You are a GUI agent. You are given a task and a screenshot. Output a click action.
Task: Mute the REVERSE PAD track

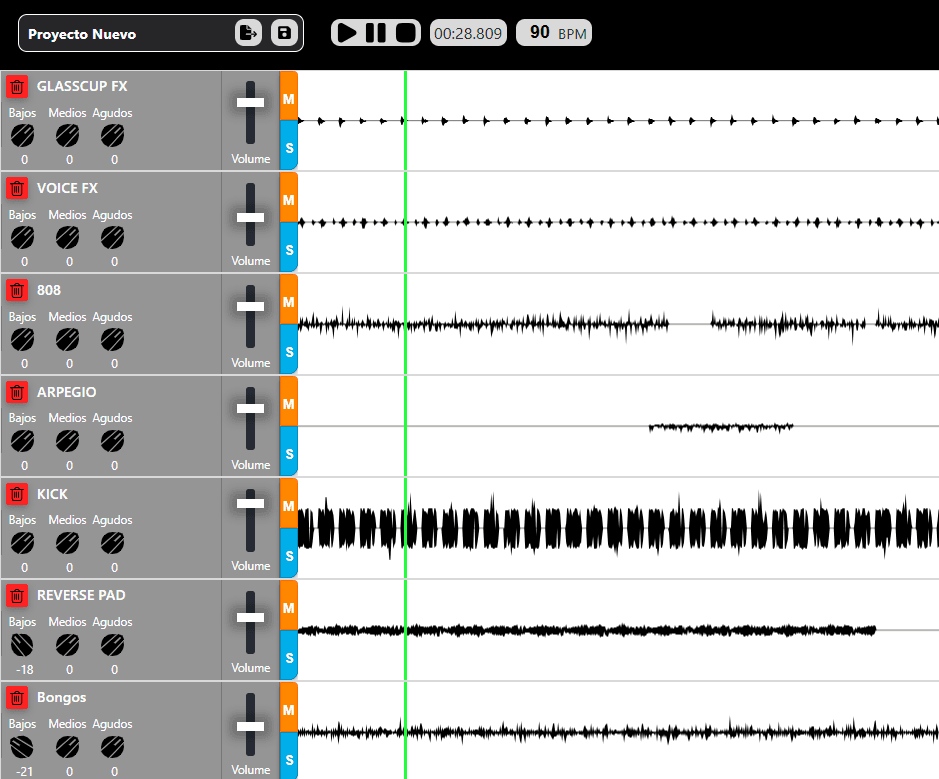tap(288, 607)
